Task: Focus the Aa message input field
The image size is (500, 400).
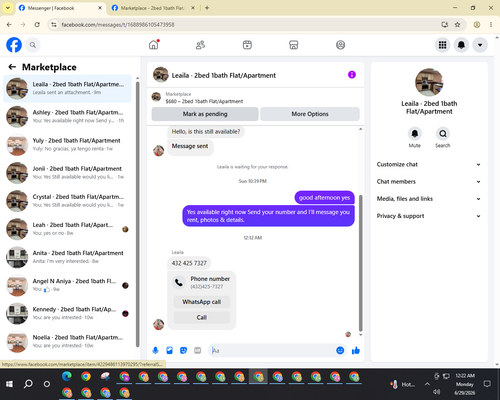Action: (x=272, y=350)
